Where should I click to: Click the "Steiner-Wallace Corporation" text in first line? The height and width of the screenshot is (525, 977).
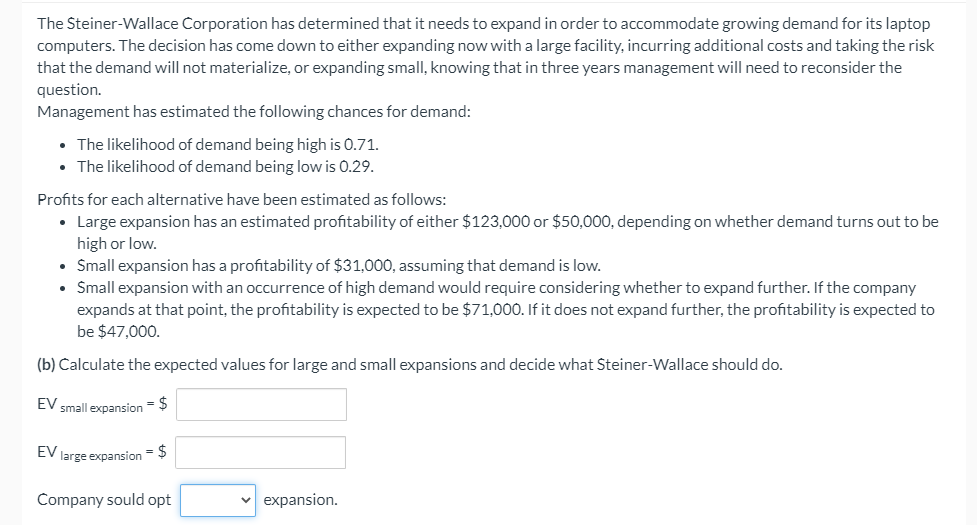165,23
